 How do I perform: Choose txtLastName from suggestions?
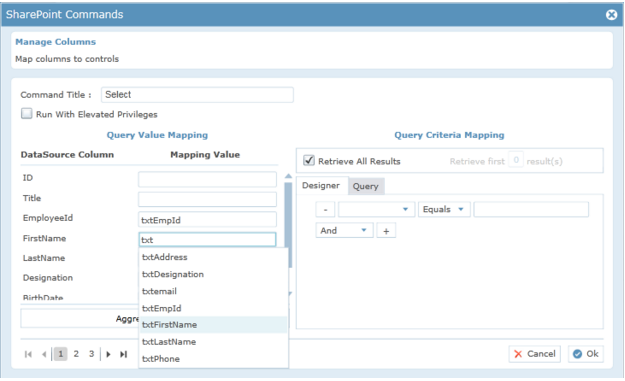[x=213, y=342]
